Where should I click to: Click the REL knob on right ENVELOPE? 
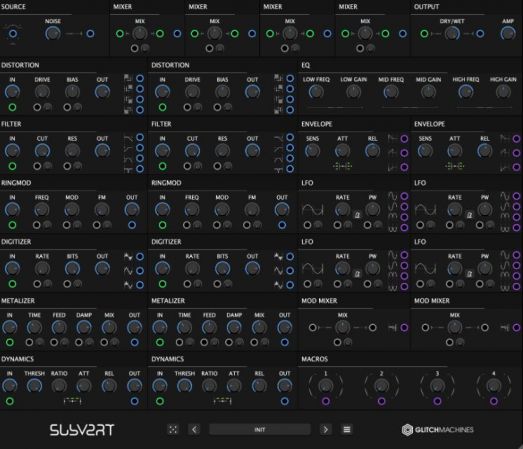coord(485,151)
